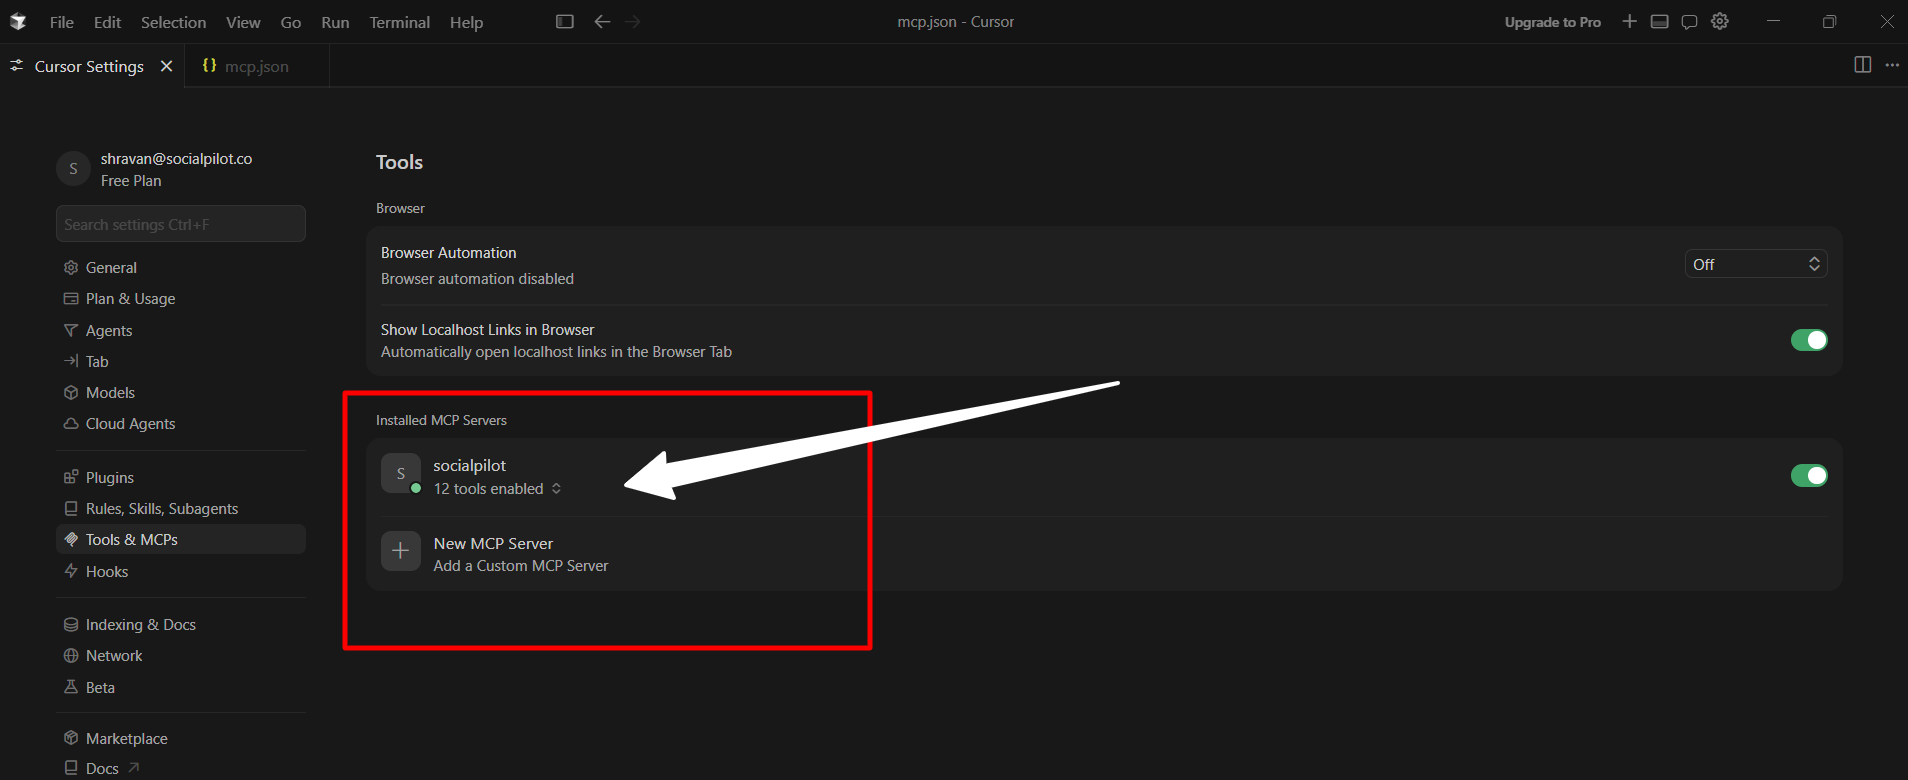Close the Cursor Settings tab
1908x780 pixels.
click(167, 66)
